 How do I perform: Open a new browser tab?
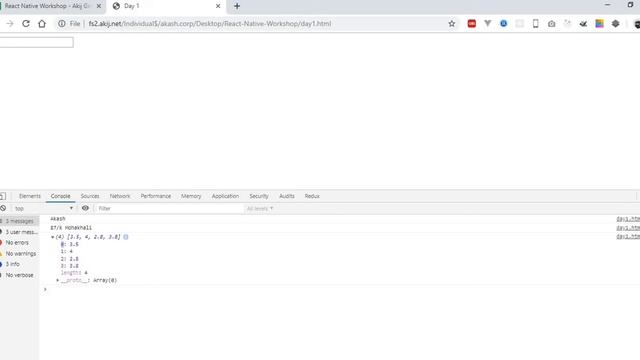tap(237, 6)
